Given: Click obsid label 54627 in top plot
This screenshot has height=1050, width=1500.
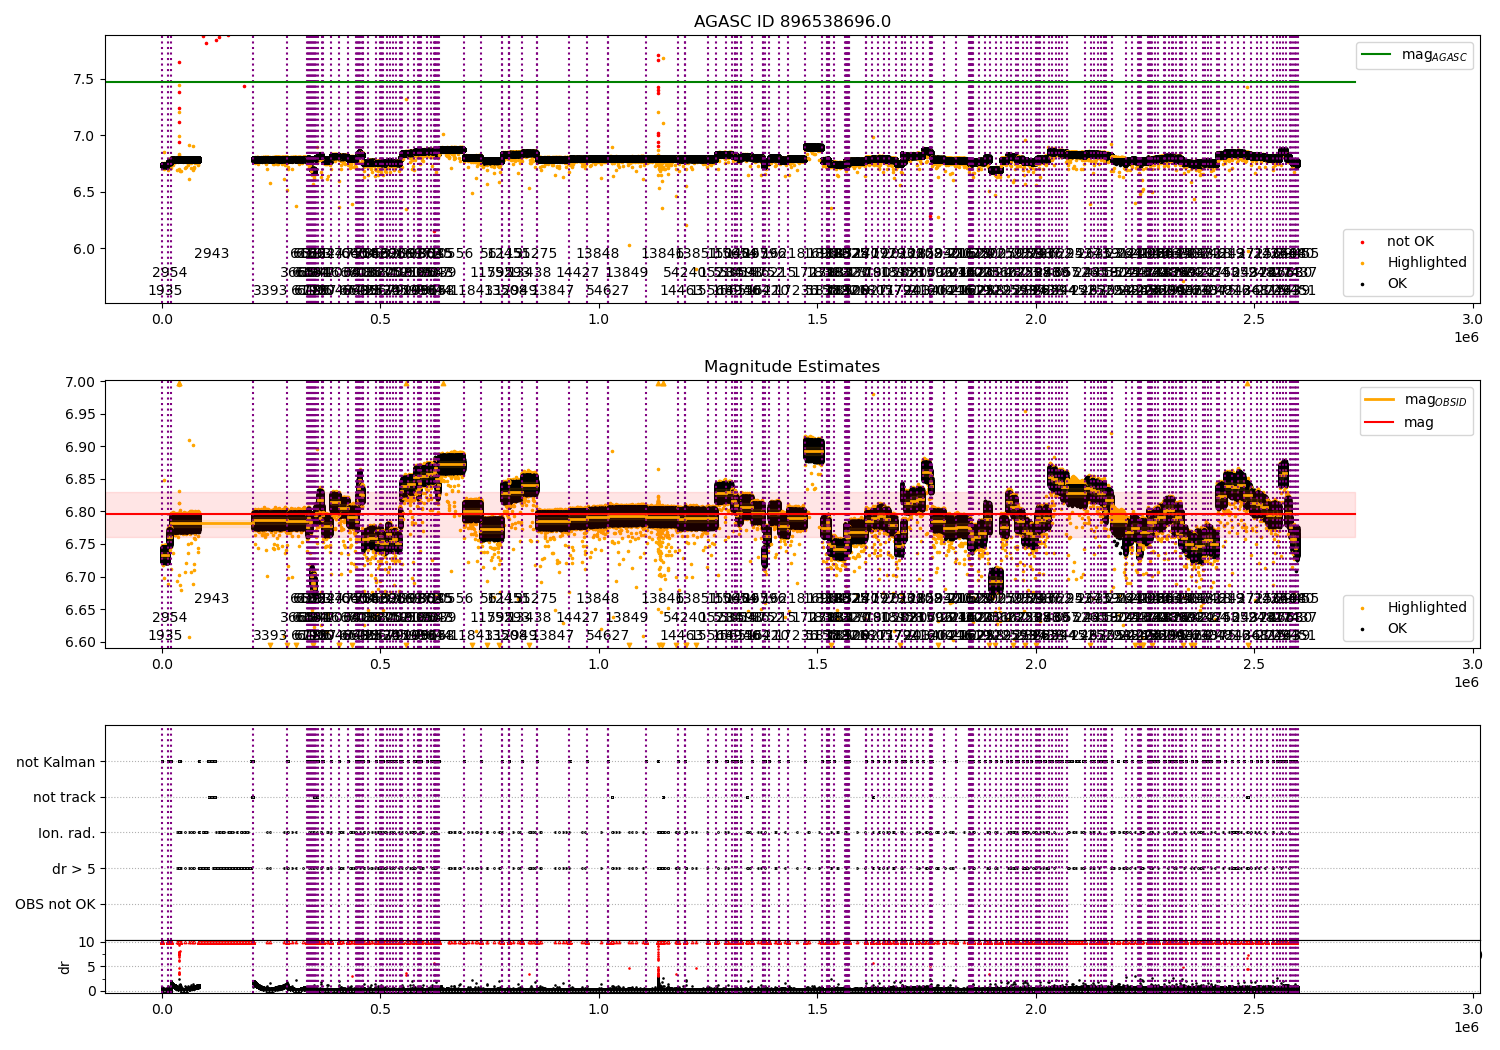Looking at the screenshot, I should click(x=608, y=291).
